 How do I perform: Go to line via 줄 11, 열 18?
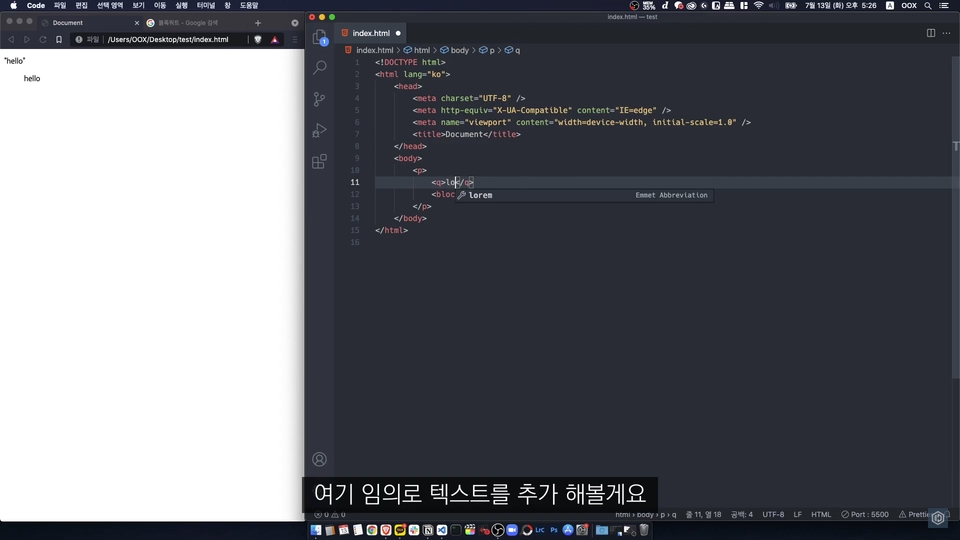[703, 514]
